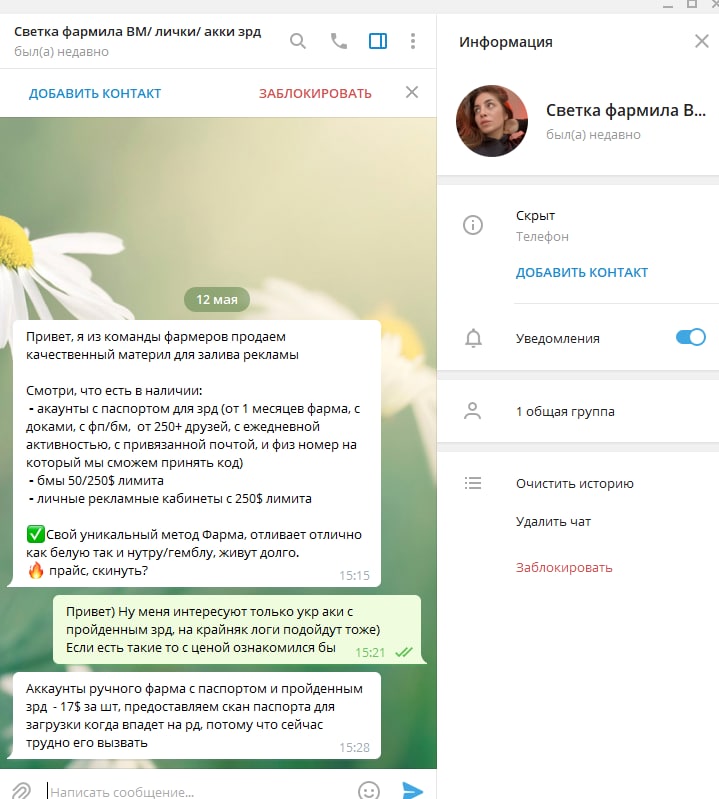719x799 pixels.
Task: Click the 12 мая date badge
Action: (217, 300)
